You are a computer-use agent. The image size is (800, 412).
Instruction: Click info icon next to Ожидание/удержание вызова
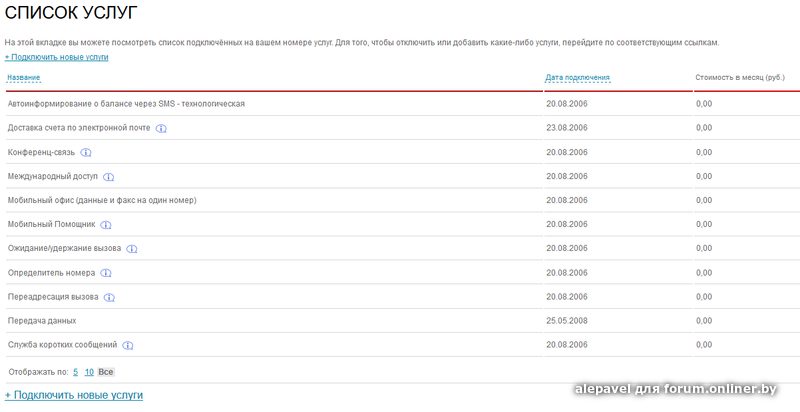point(132,249)
